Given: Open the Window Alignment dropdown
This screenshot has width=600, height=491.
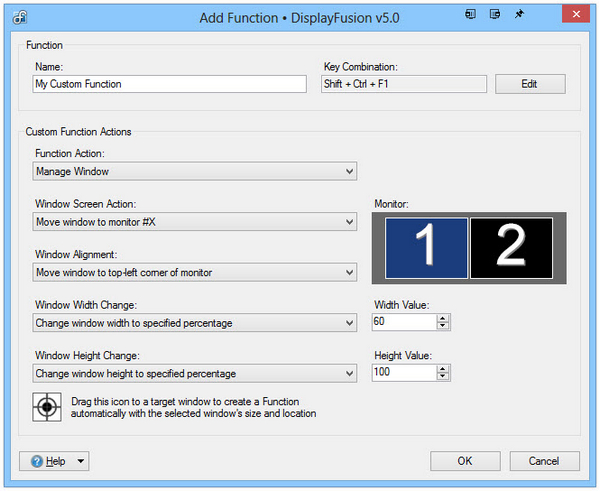Looking at the screenshot, I should (195, 272).
